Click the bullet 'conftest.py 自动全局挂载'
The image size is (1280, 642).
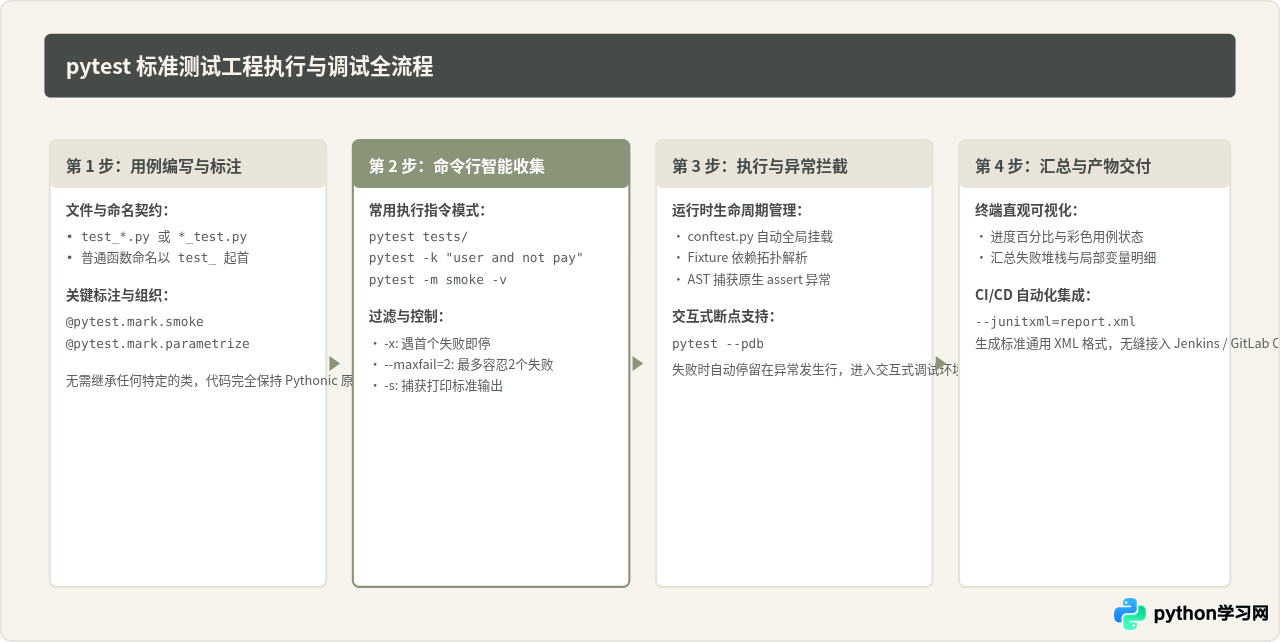click(753, 237)
